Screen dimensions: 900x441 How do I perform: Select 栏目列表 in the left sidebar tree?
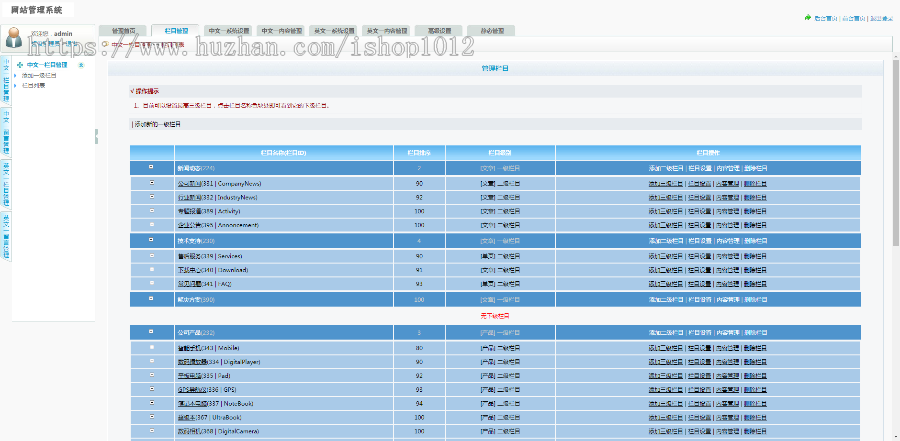pos(34,86)
